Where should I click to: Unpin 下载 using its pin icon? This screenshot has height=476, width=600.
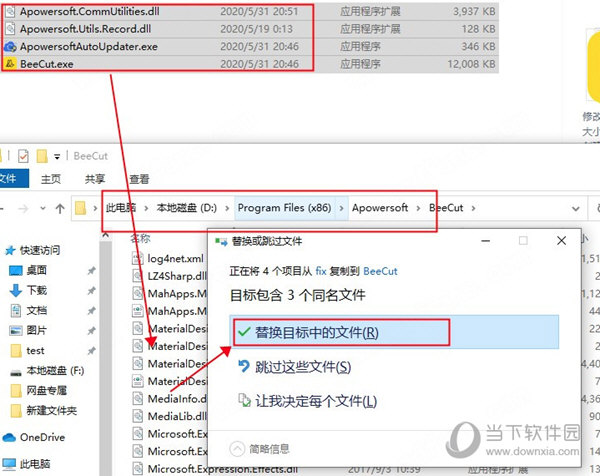91,290
